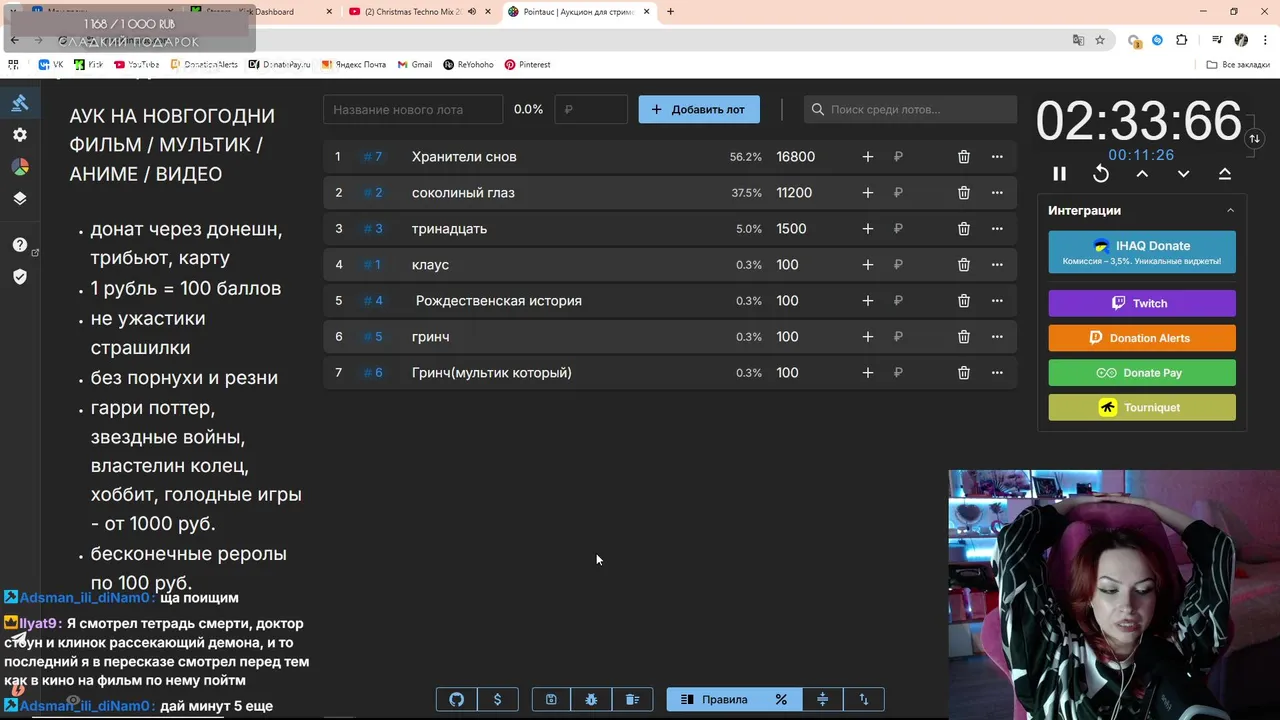Image resolution: width=1280 pixels, height=720 pixels.
Task: Open Gmail bookmark
Action: (415, 64)
